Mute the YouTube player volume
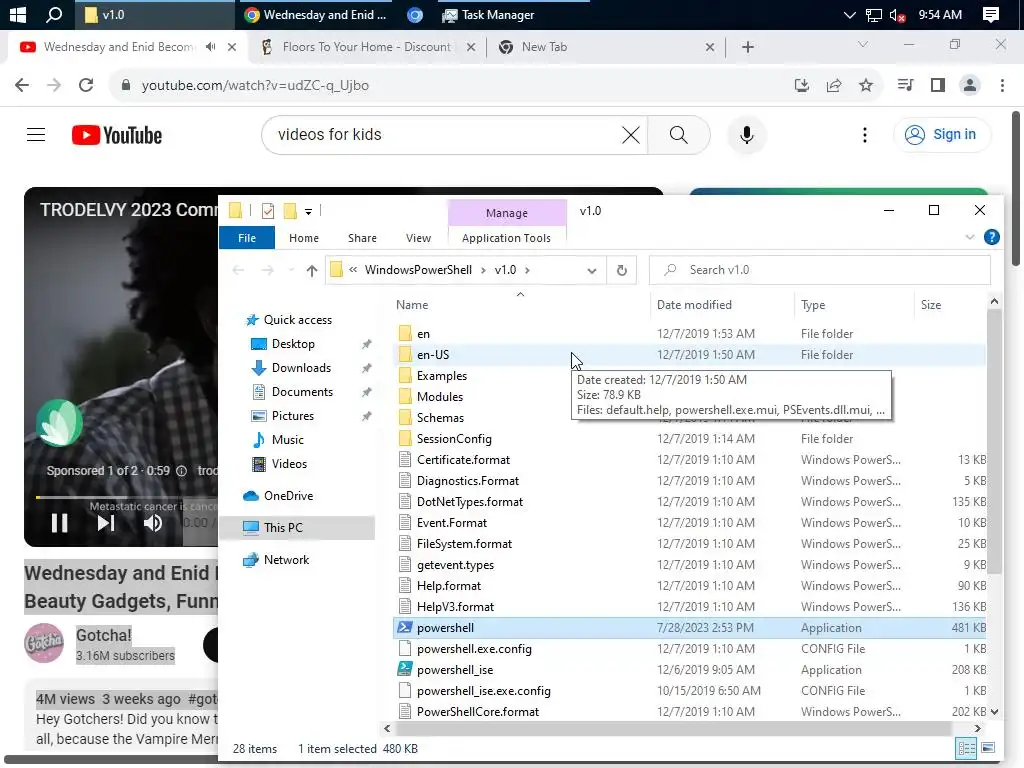The height and width of the screenshot is (768, 1024). point(153,523)
